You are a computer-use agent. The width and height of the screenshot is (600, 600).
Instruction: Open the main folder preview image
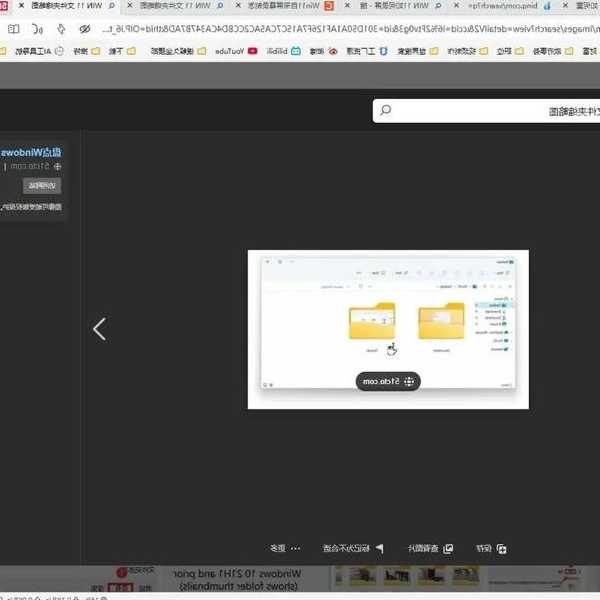pyautogui.click(x=388, y=329)
